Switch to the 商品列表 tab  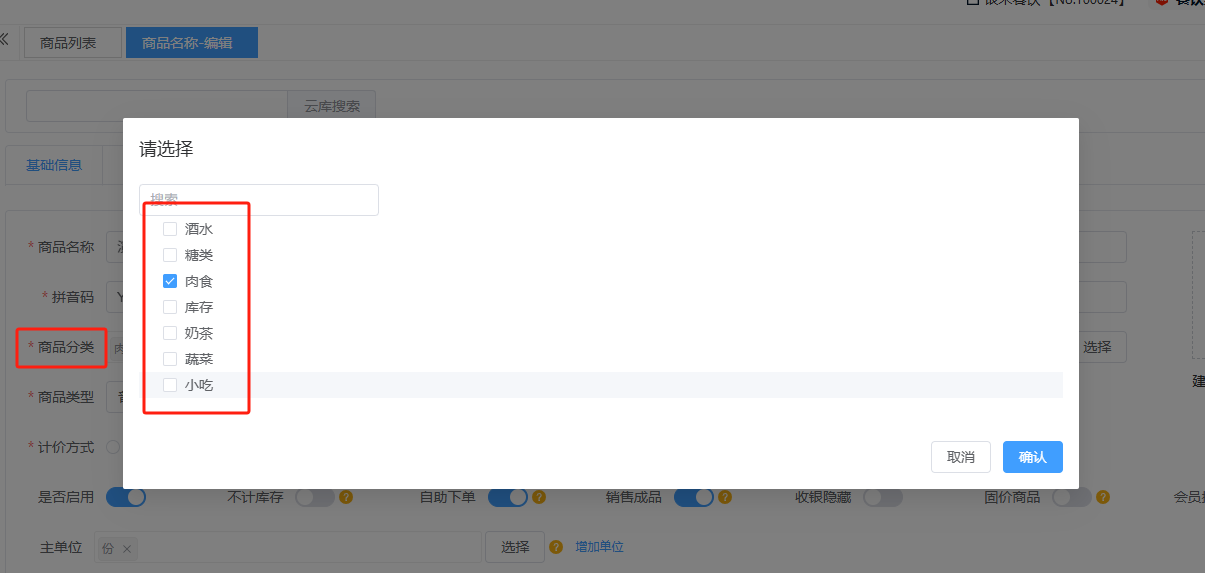[x=68, y=43]
